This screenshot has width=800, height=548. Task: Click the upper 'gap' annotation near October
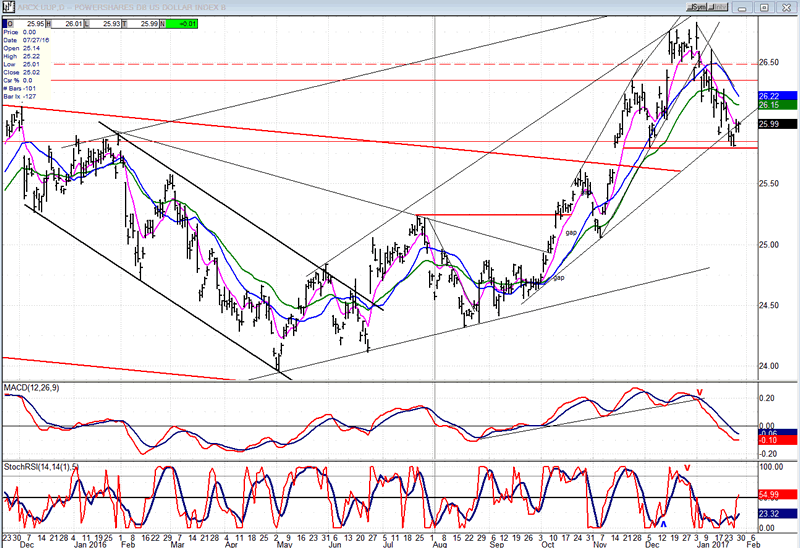[571, 233]
